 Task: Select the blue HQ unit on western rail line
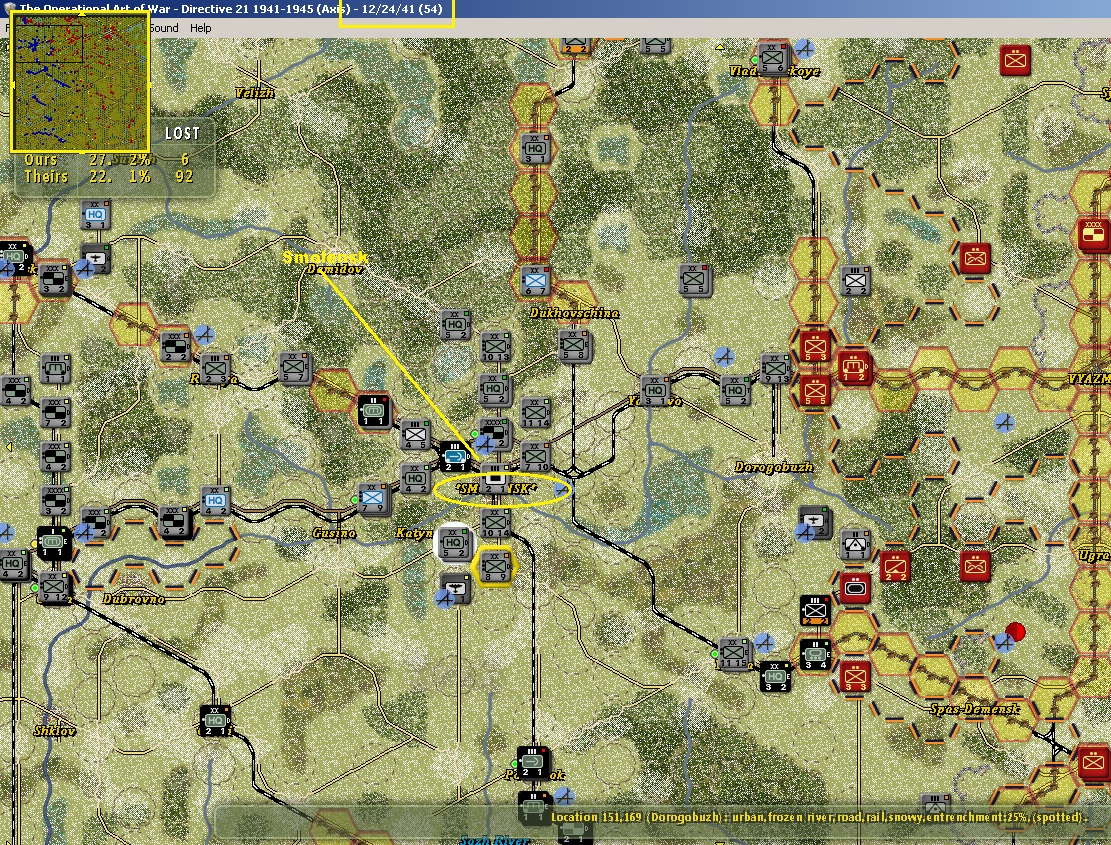[215, 501]
